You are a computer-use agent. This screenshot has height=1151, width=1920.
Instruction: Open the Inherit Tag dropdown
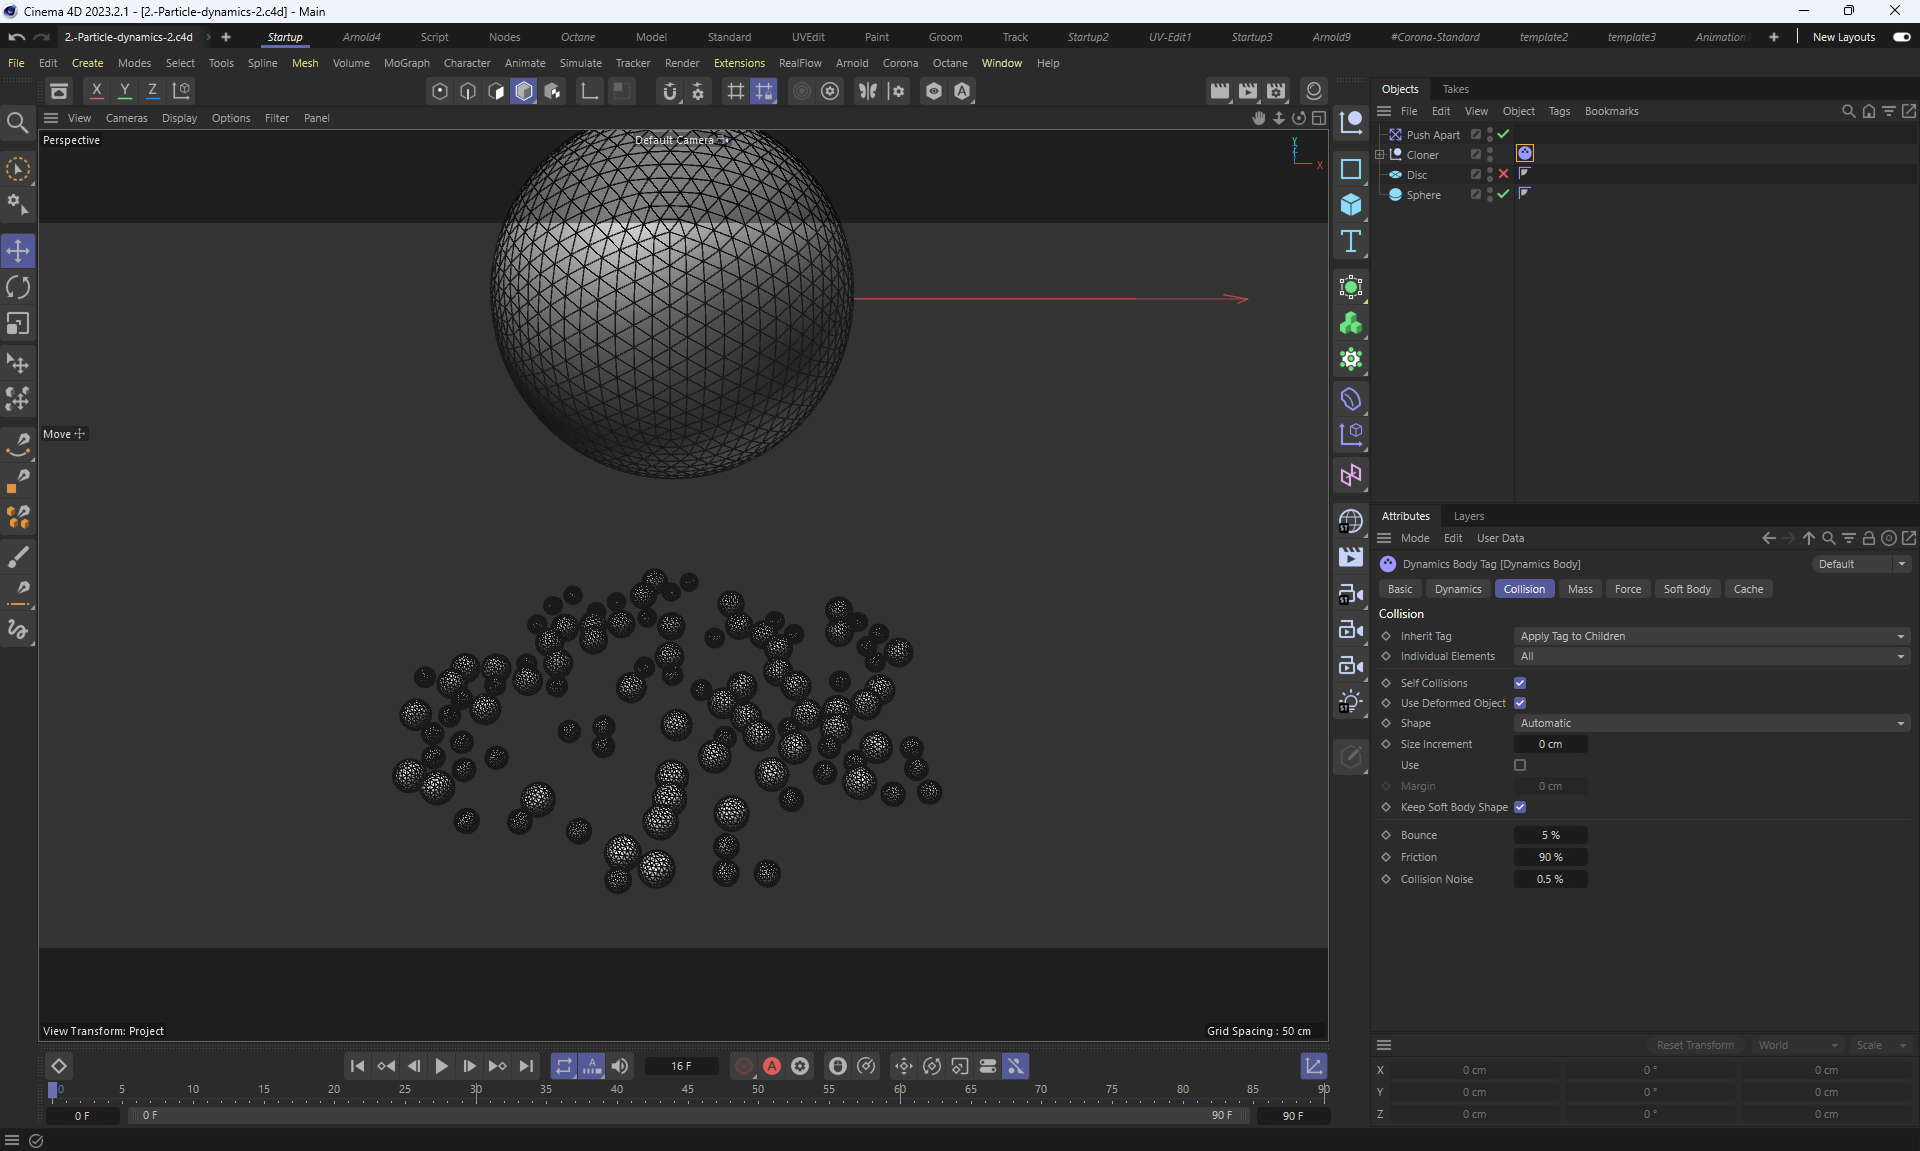click(x=1711, y=636)
